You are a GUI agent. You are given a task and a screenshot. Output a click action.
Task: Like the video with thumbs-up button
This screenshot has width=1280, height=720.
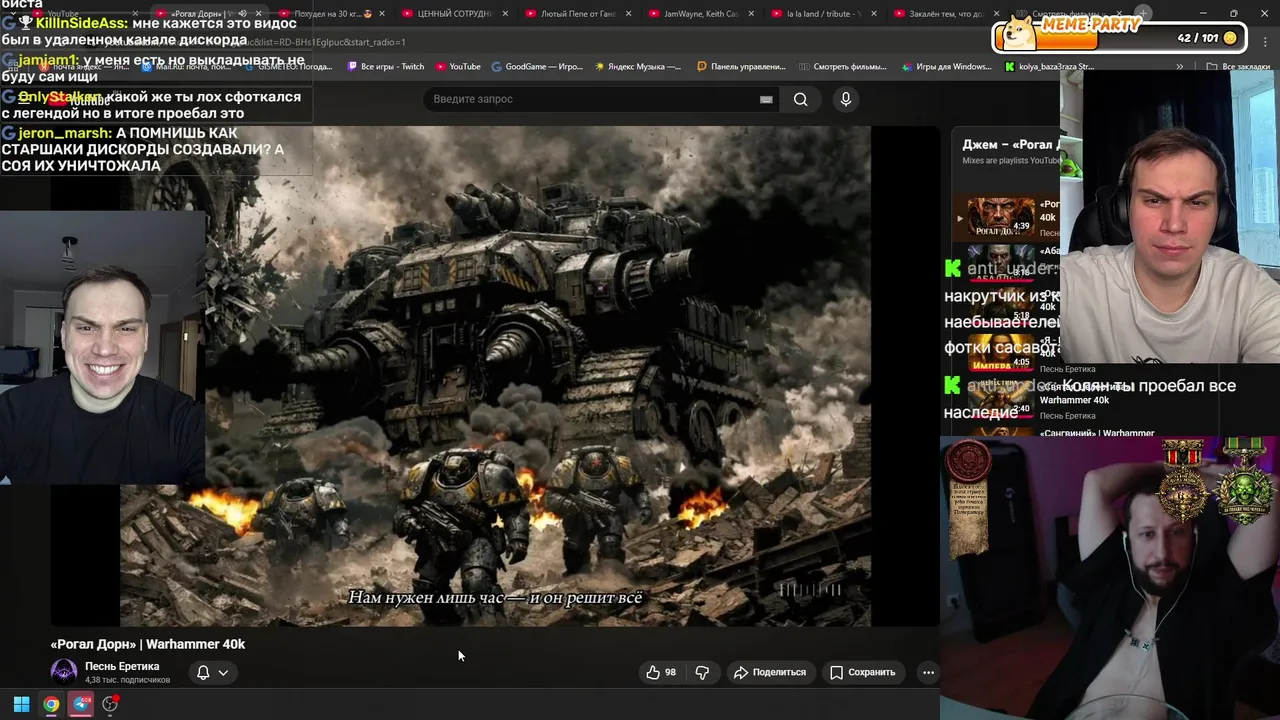pos(661,672)
